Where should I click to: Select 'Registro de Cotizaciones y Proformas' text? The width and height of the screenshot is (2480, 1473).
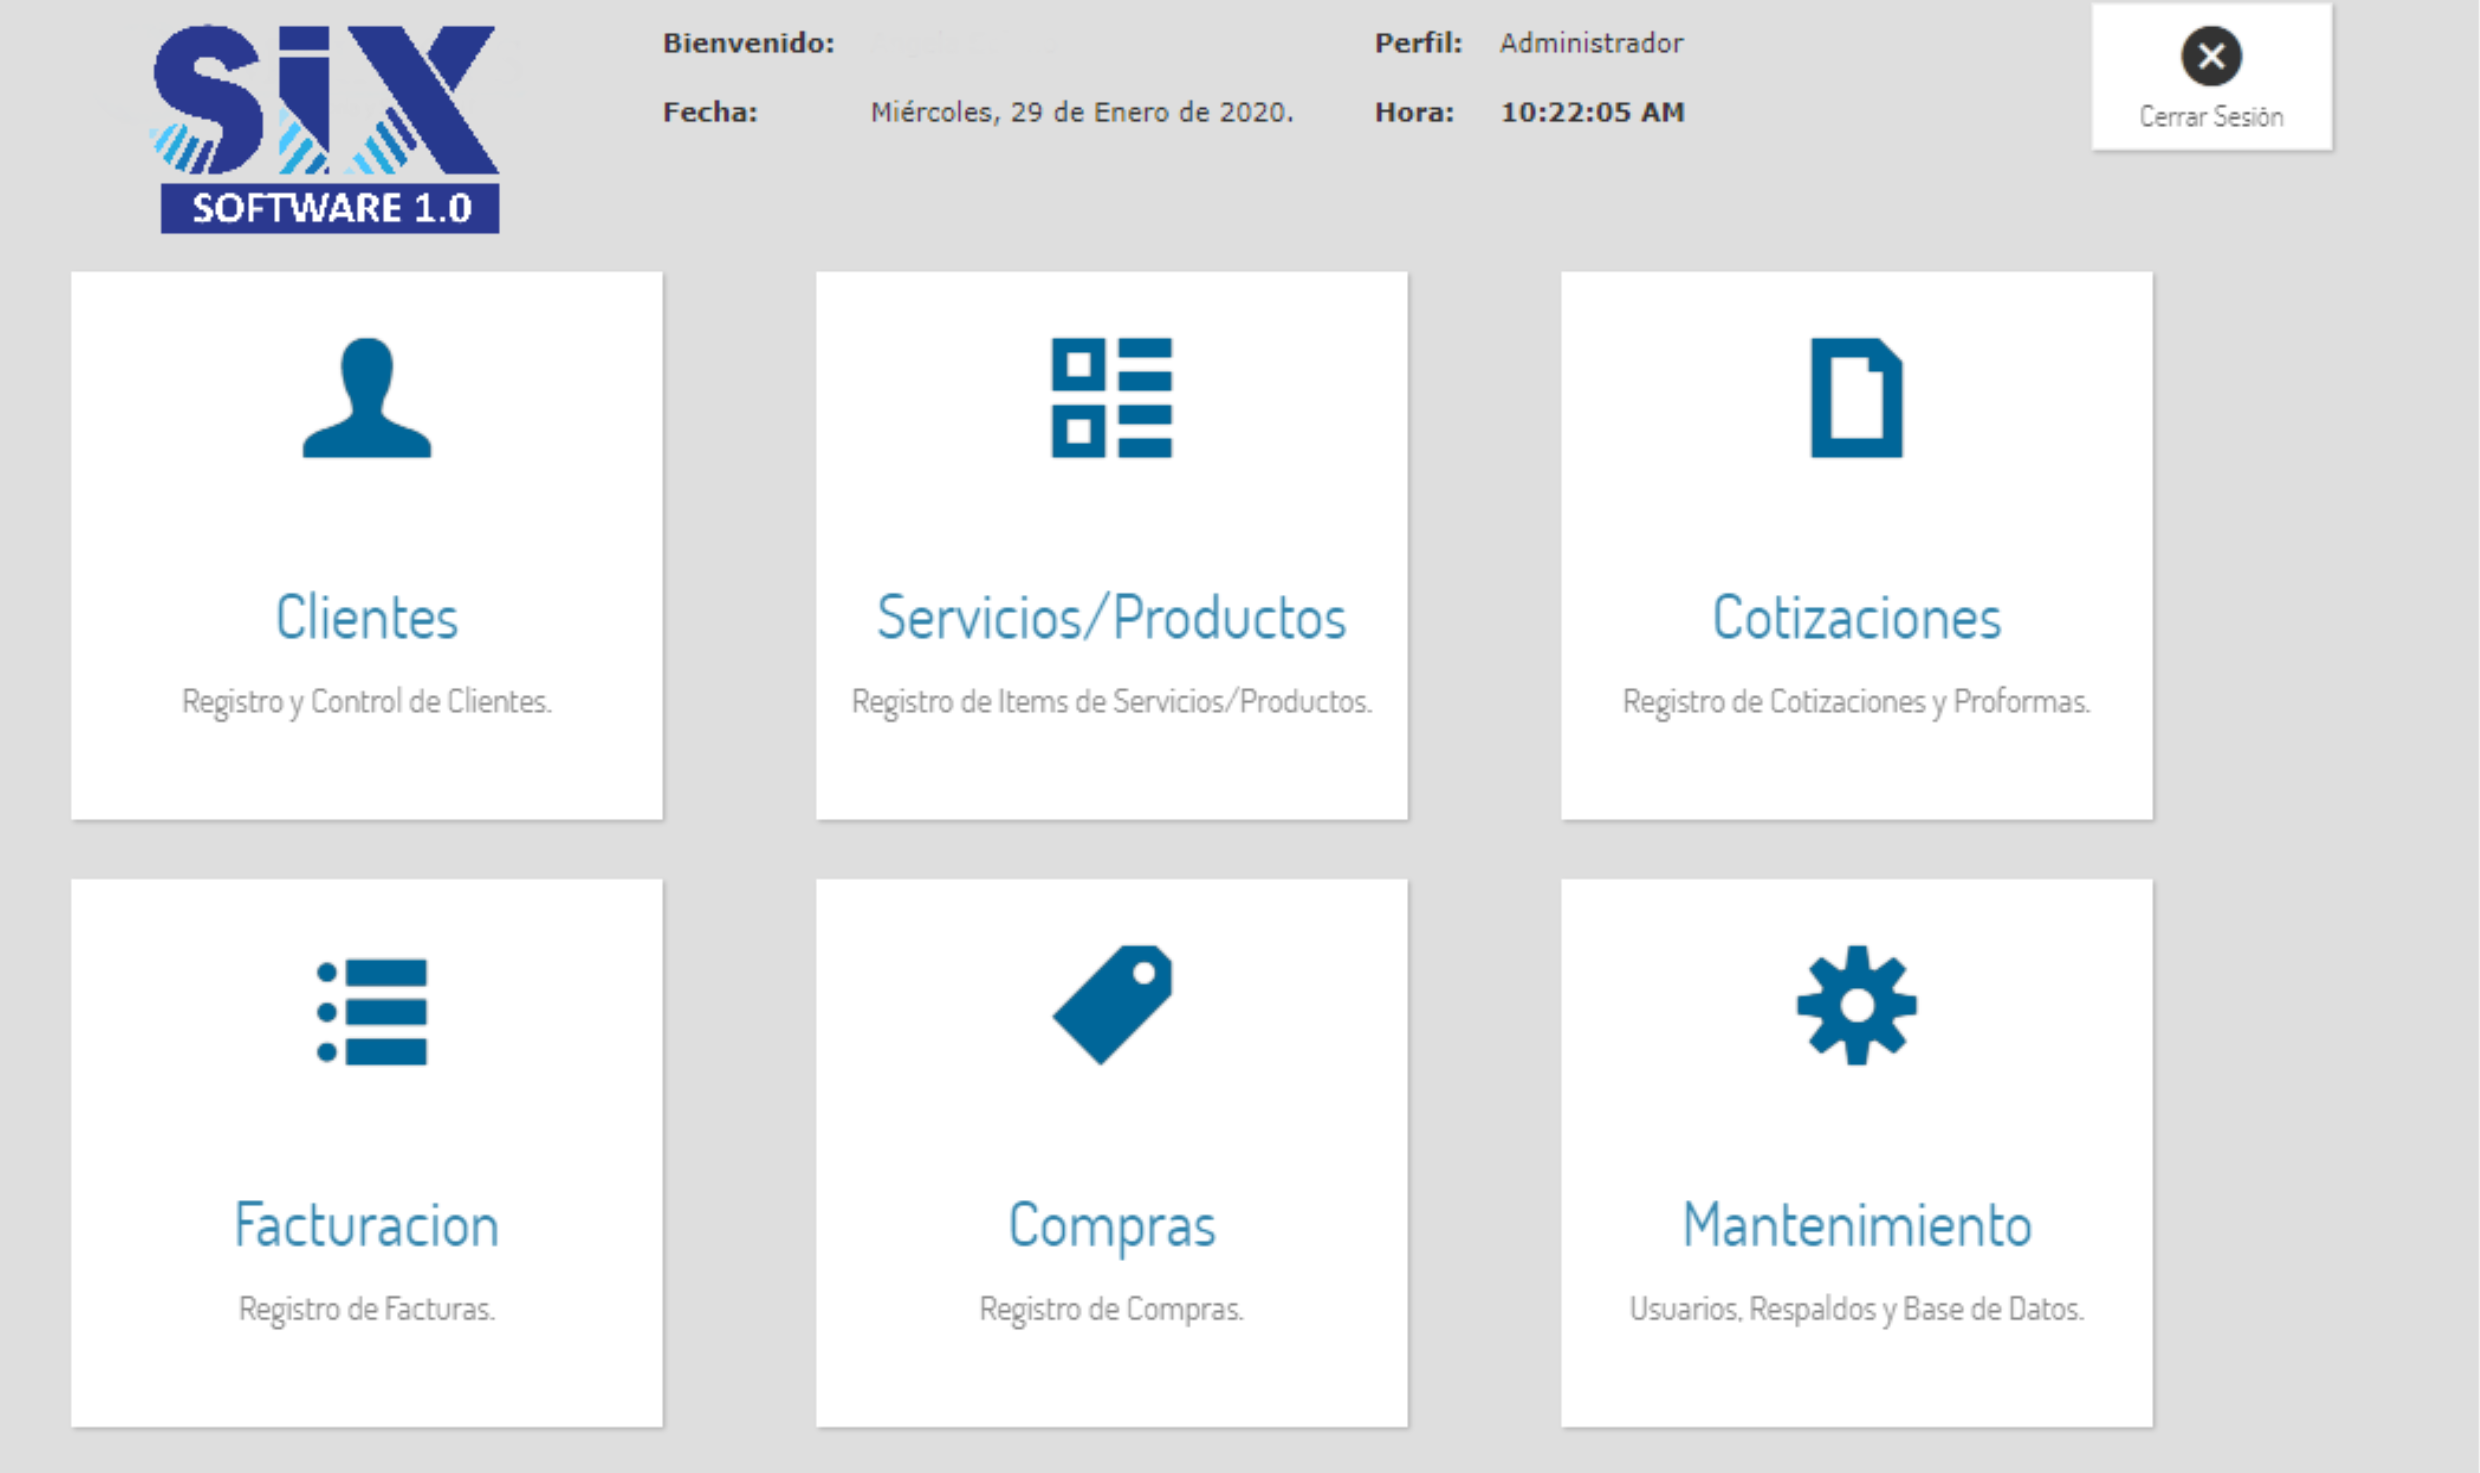point(1856,702)
